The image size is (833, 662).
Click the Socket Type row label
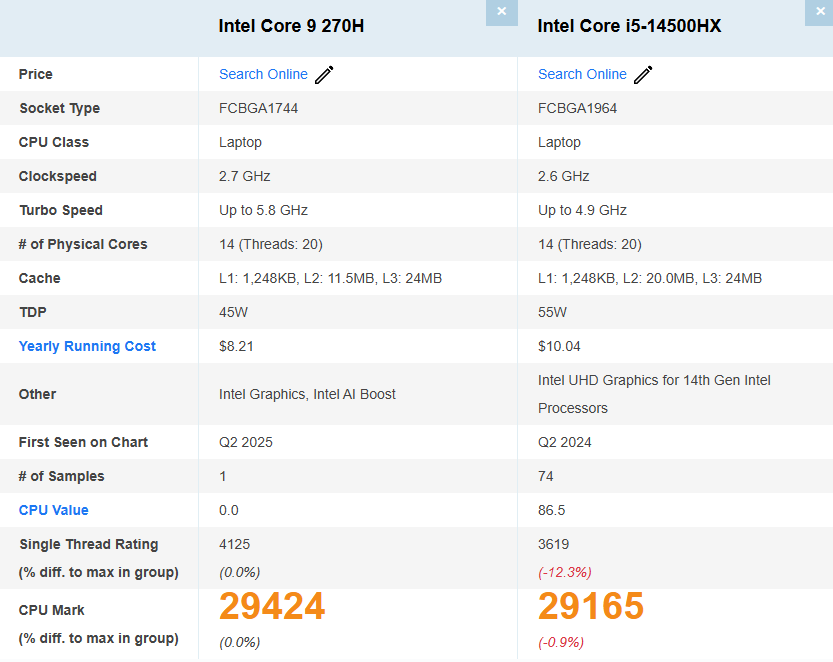tap(58, 108)
